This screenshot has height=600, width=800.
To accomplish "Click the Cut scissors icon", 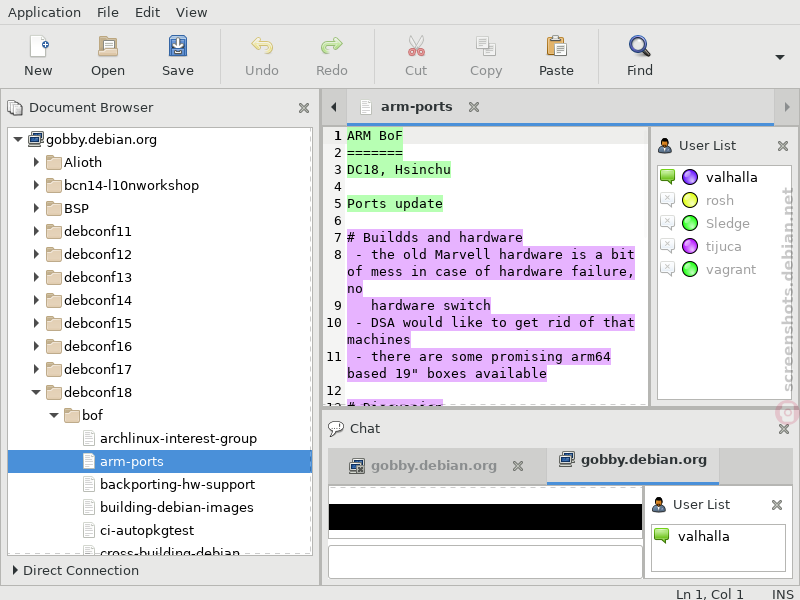I will click(416, 46).
